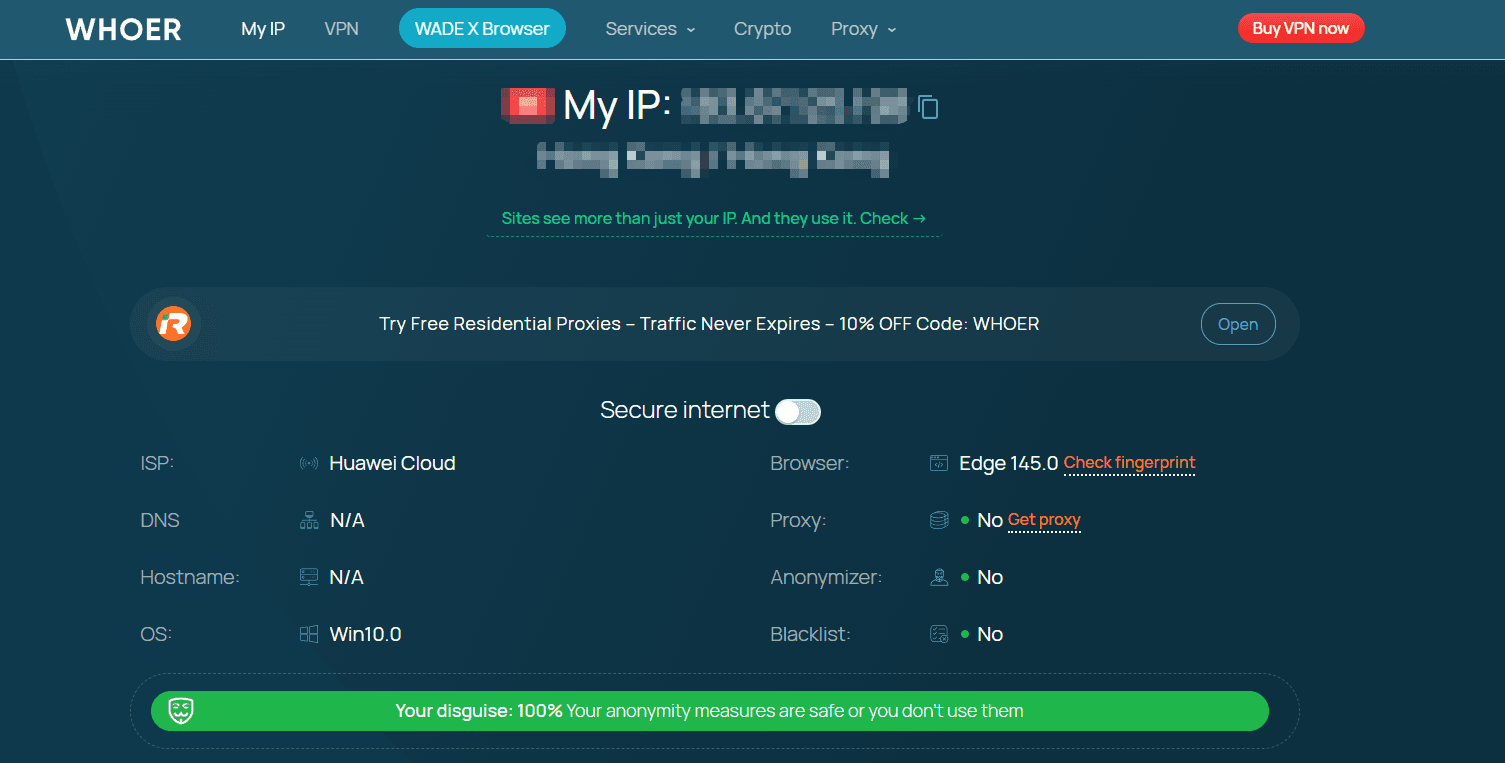
Task: Click the copy IP address icon
Action: 928,107
